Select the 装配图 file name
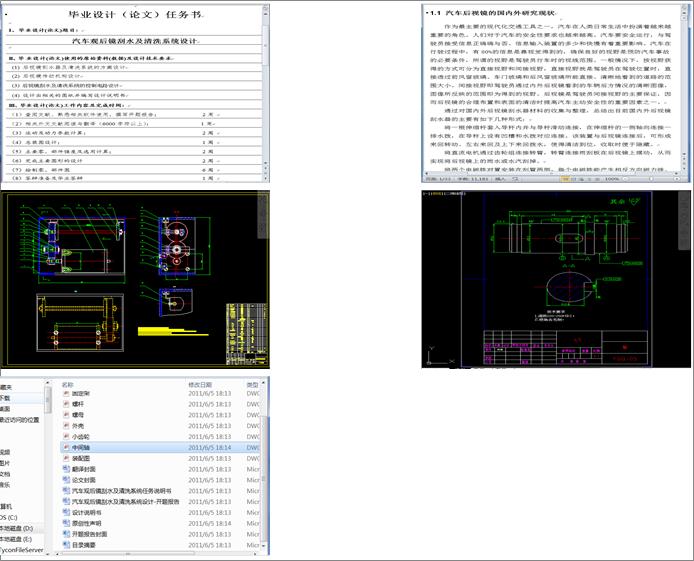694x561 pixels. (81, 458)
